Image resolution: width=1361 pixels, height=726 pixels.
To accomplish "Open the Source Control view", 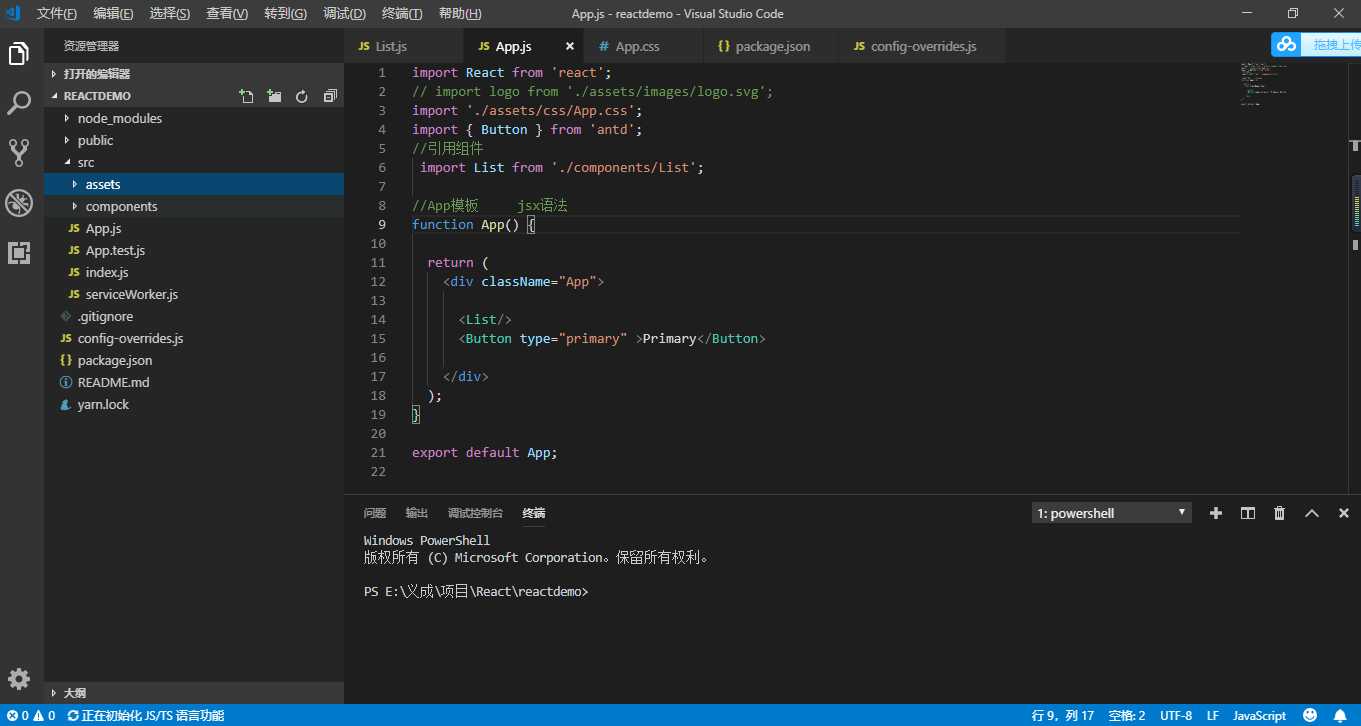I will click(19, 152).
